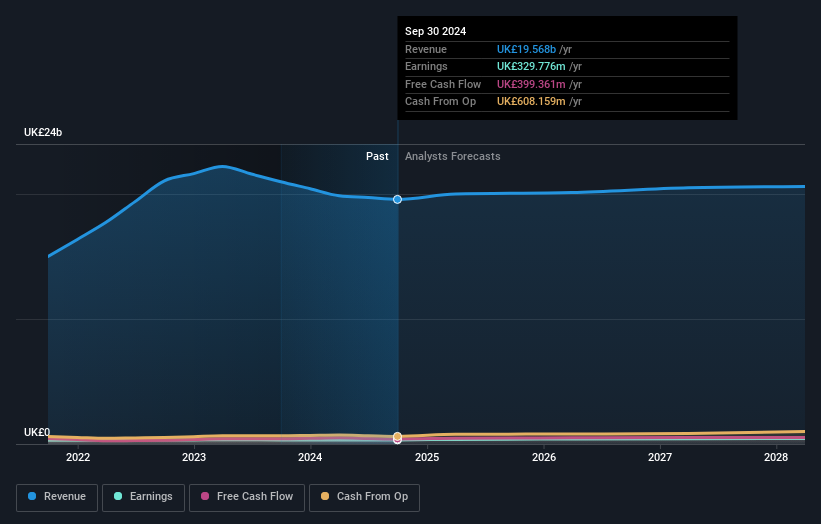
Task: Click the UK£329.776m earnings value
Action: click(x=531, y=66)
